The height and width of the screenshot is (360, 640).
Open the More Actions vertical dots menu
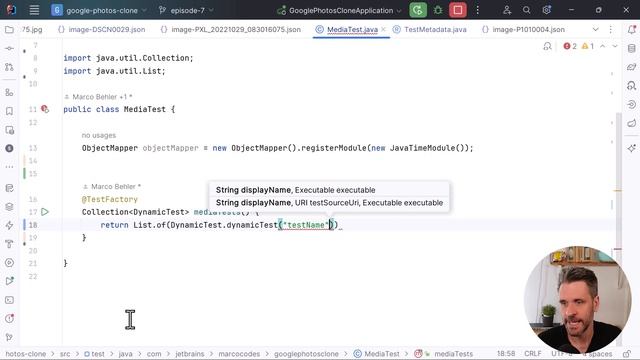click(x=478, y=10)
